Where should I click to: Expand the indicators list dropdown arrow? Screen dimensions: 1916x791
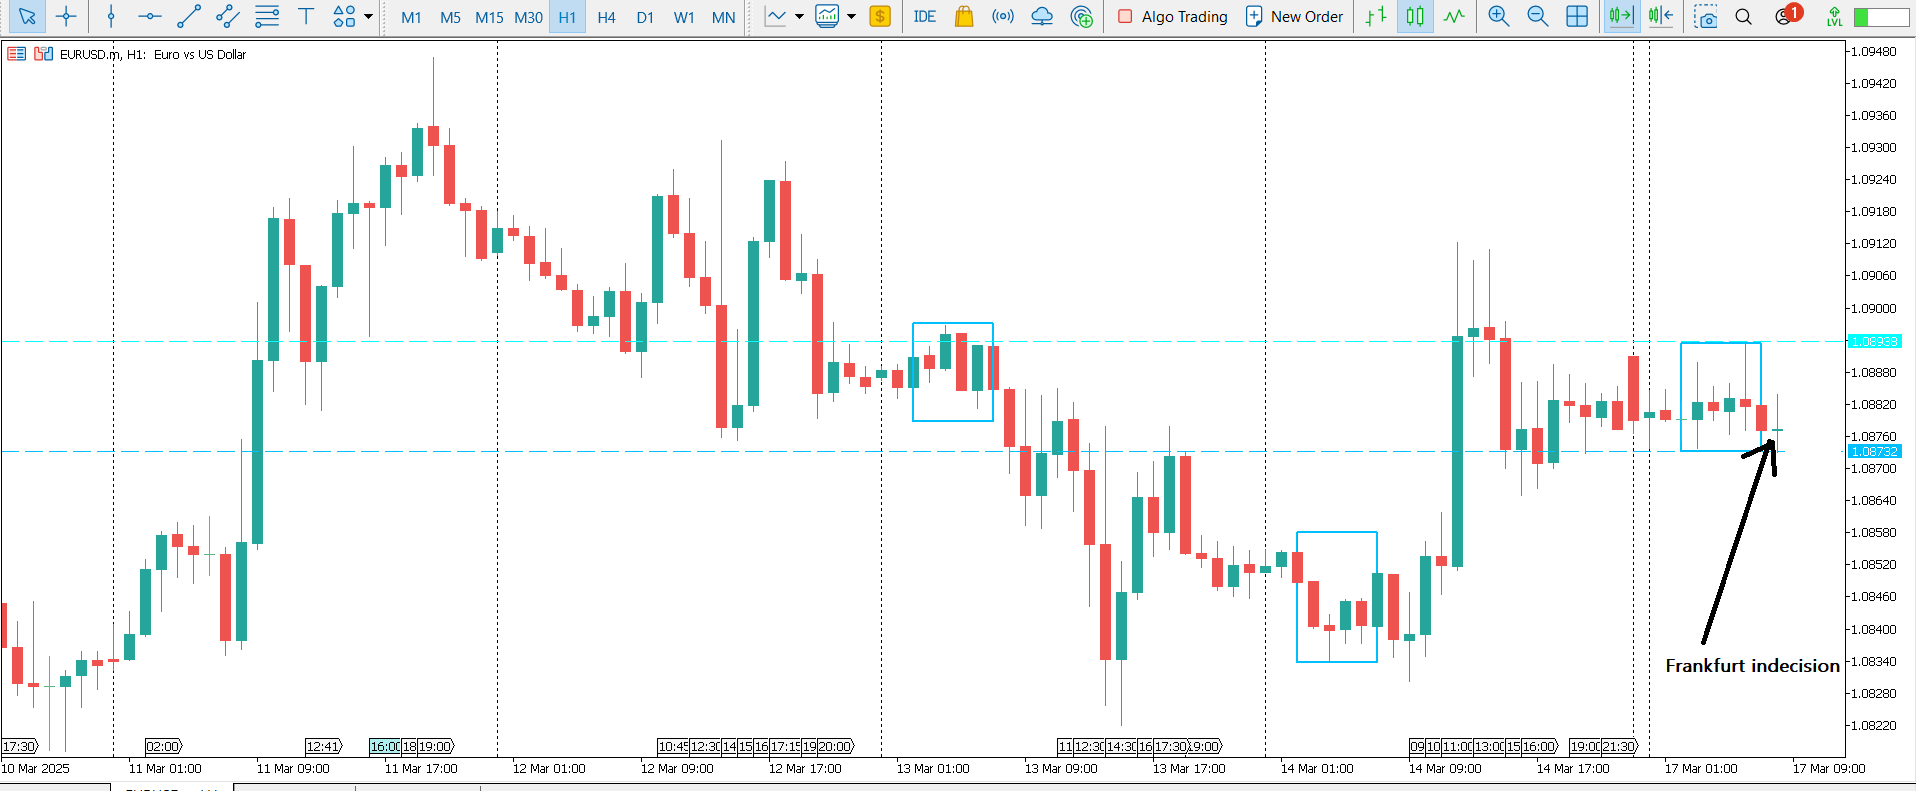click(851, 17)
